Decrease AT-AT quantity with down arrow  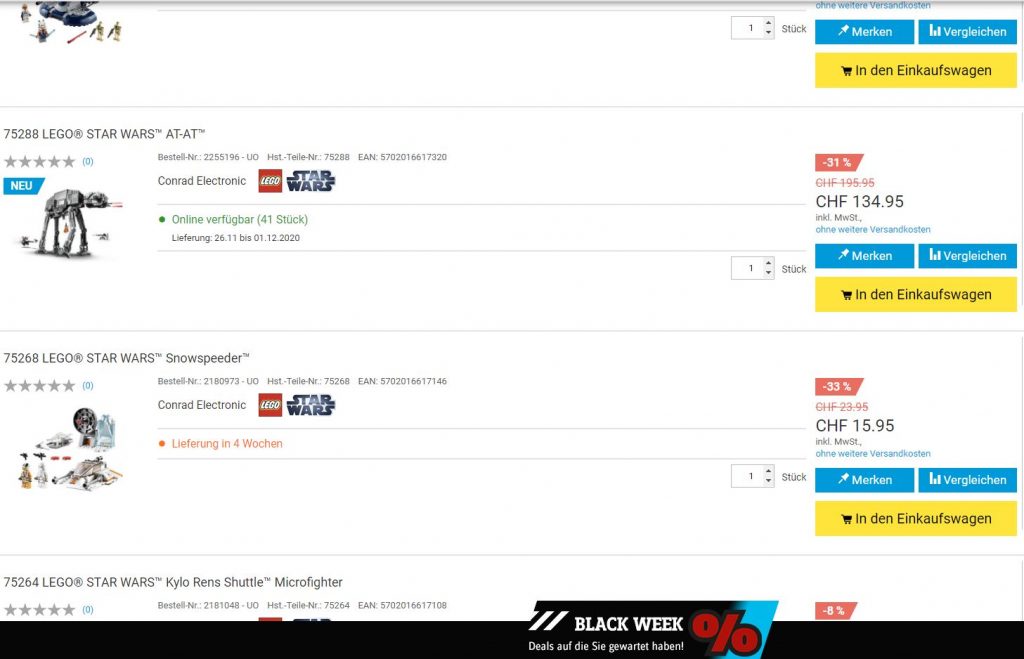pyautogui.click(x=769, y=273)
